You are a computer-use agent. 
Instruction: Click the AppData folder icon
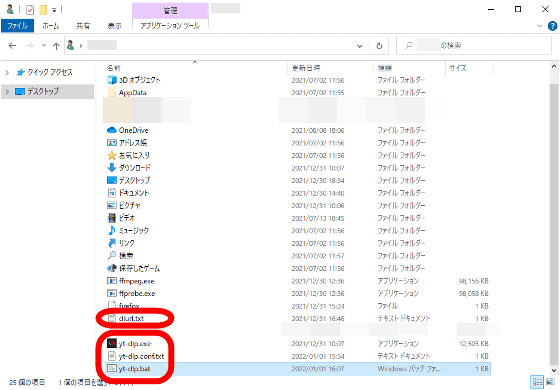click(x=112, y=92)
